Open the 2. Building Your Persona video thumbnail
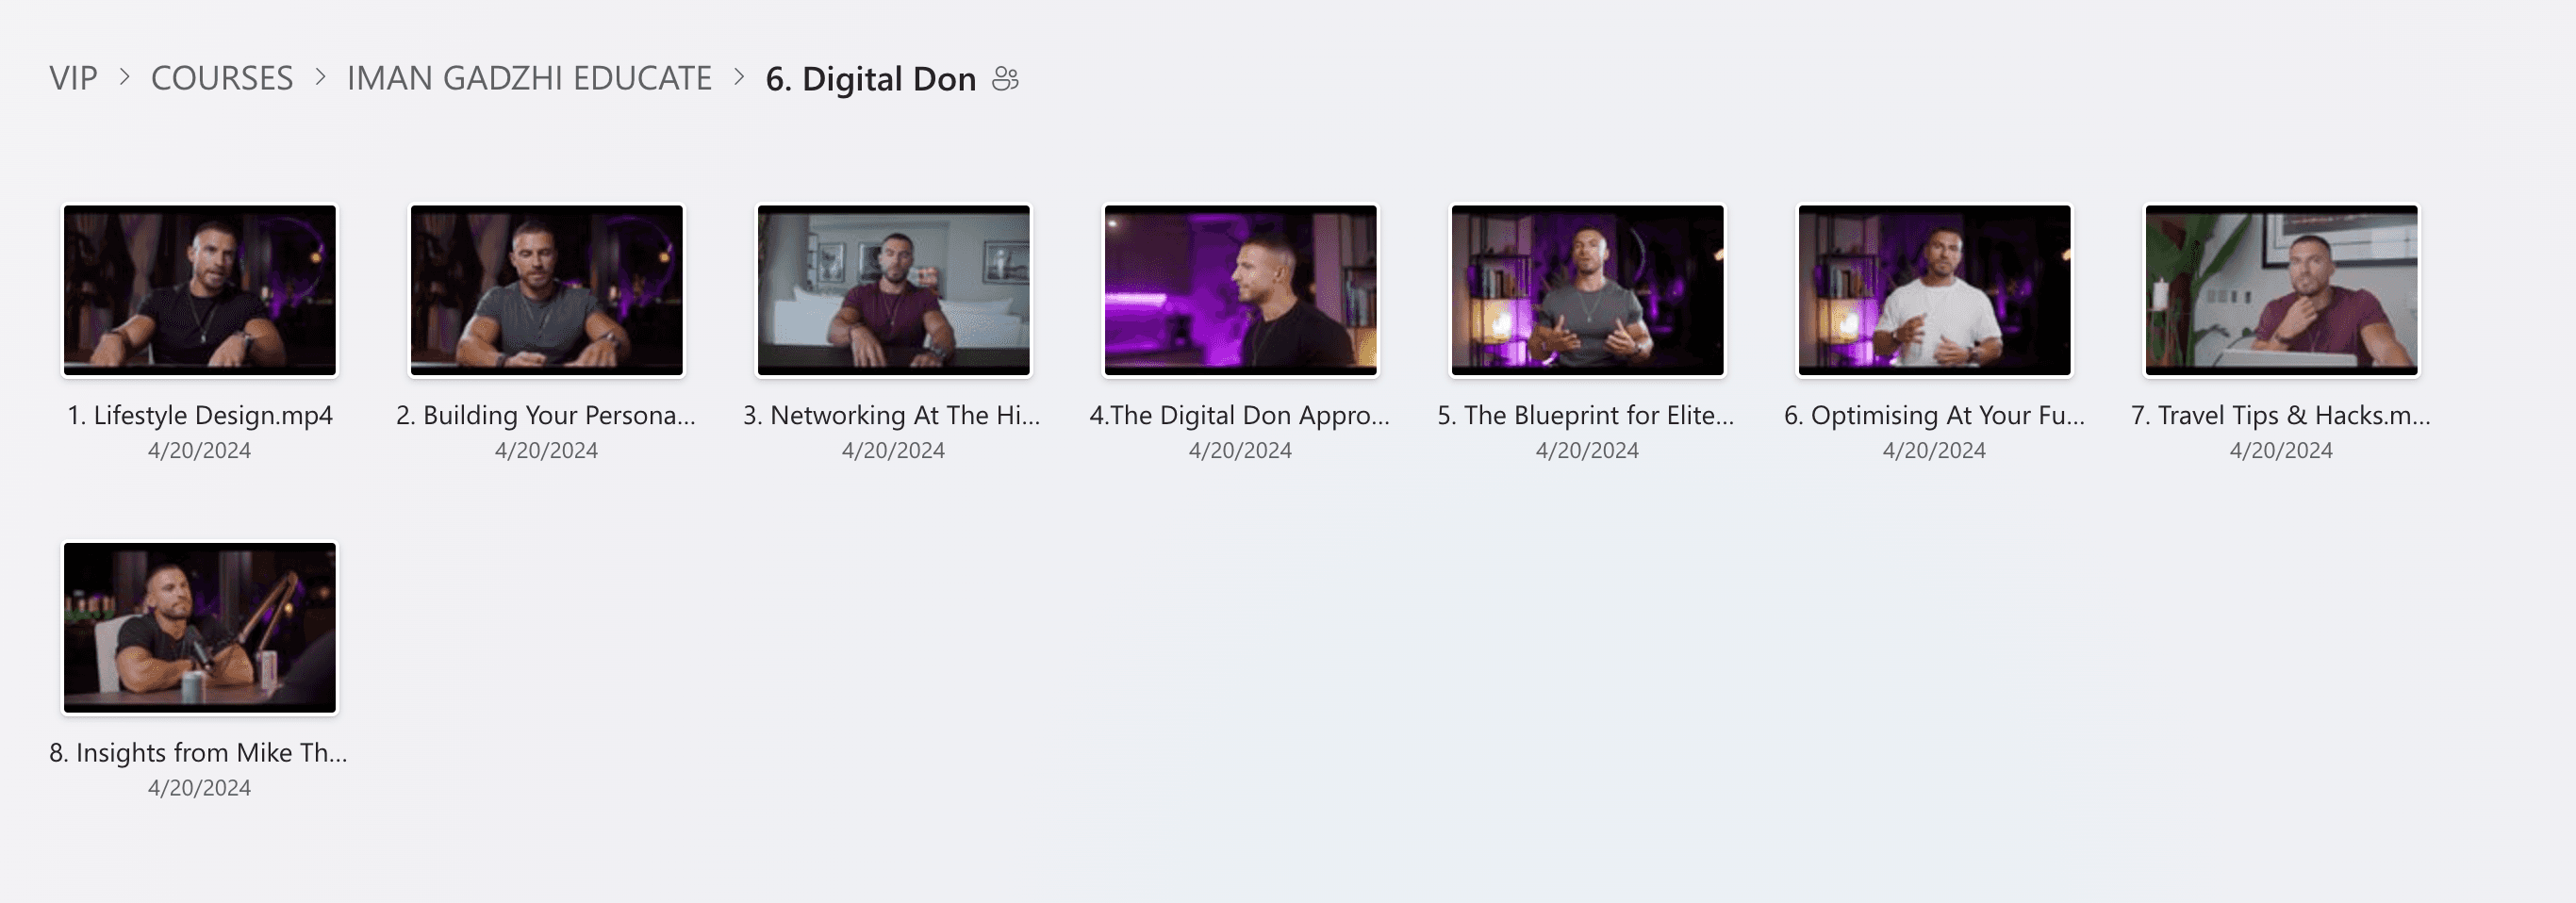The width and height of the screenshot is (2576, 903). 547,290
